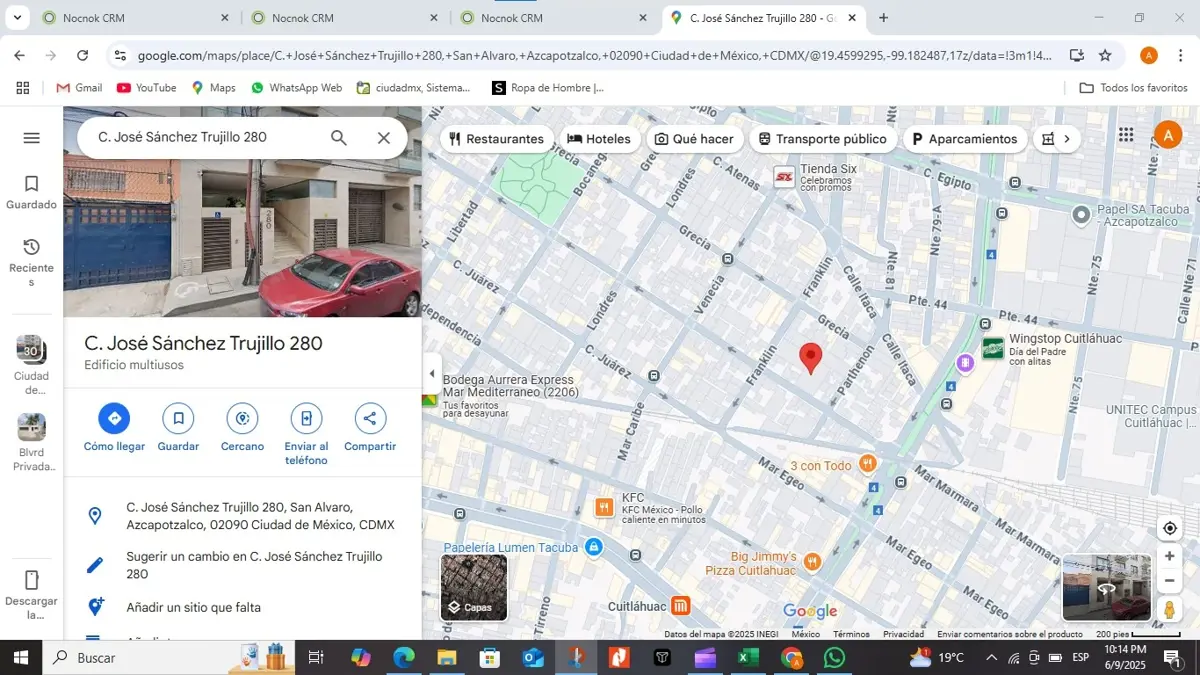Collapse the side panel arrow
Image resolution: width=1200 pixels, height=675 pixels.
coord(432,374)
